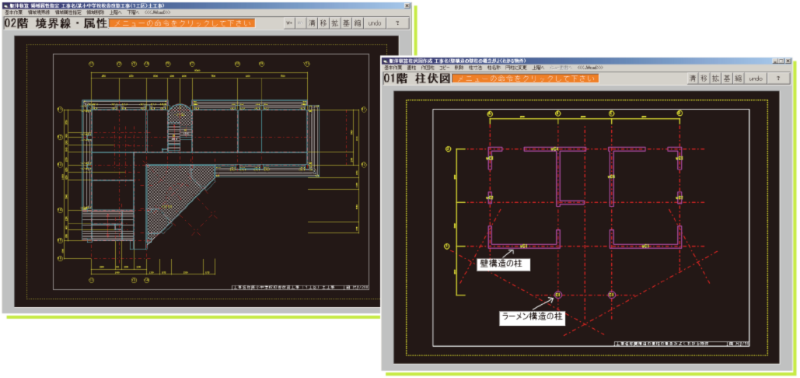
Task: Maximize the 01階 柱伏図 window
Action: [782, 61]
